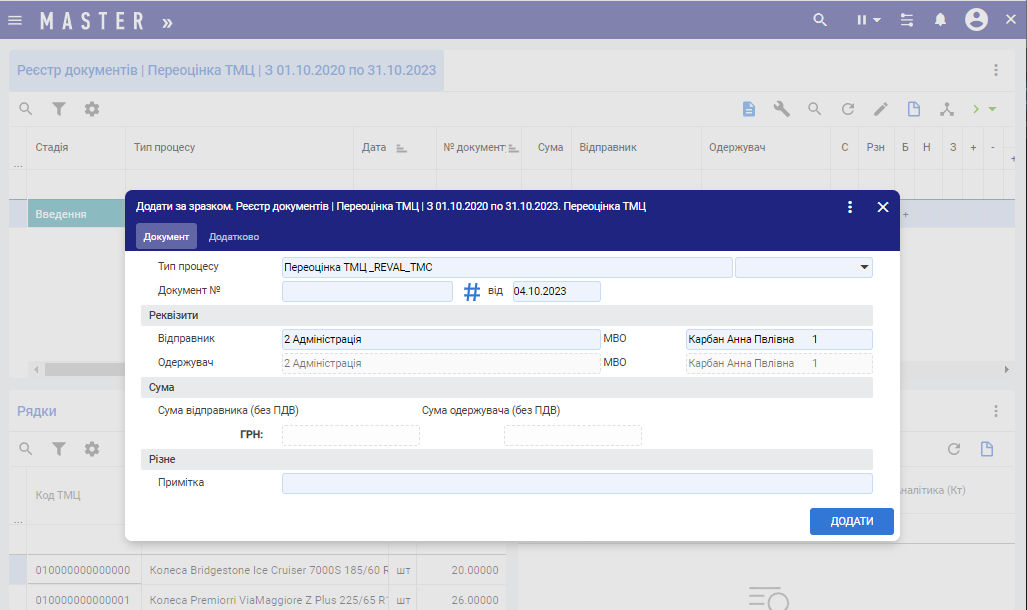1027x610 pixels.
Task: Click the Документ № input field
Action: pyautogui.click(x=367, y=291)
